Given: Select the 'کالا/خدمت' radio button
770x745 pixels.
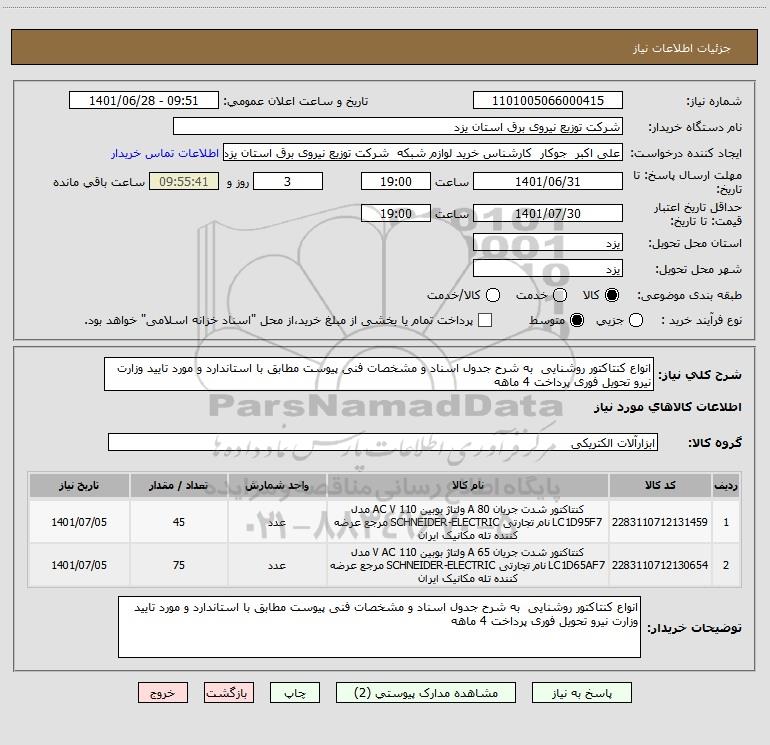Looking at the screenshot, I should click(493, 295).
